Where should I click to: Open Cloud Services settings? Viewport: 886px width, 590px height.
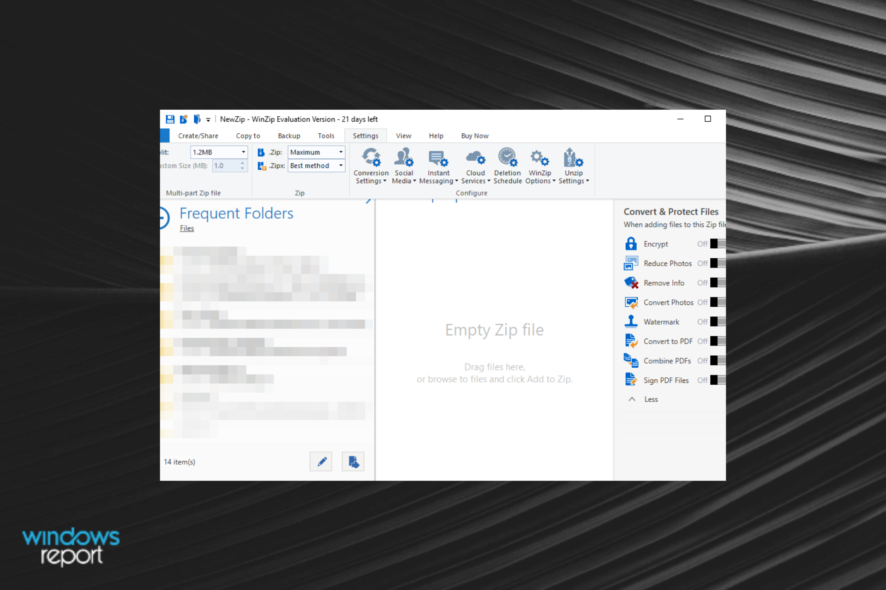(x=475, y=166)
